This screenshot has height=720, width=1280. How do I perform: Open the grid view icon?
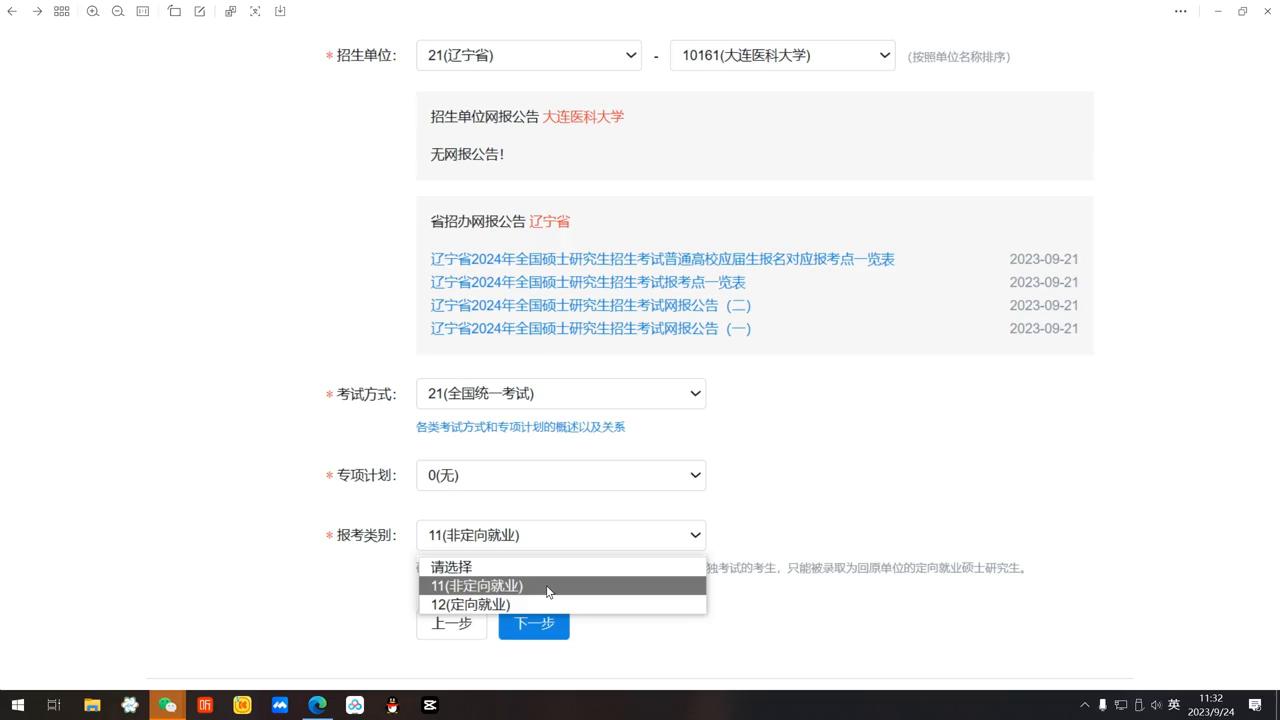point(62,11)
